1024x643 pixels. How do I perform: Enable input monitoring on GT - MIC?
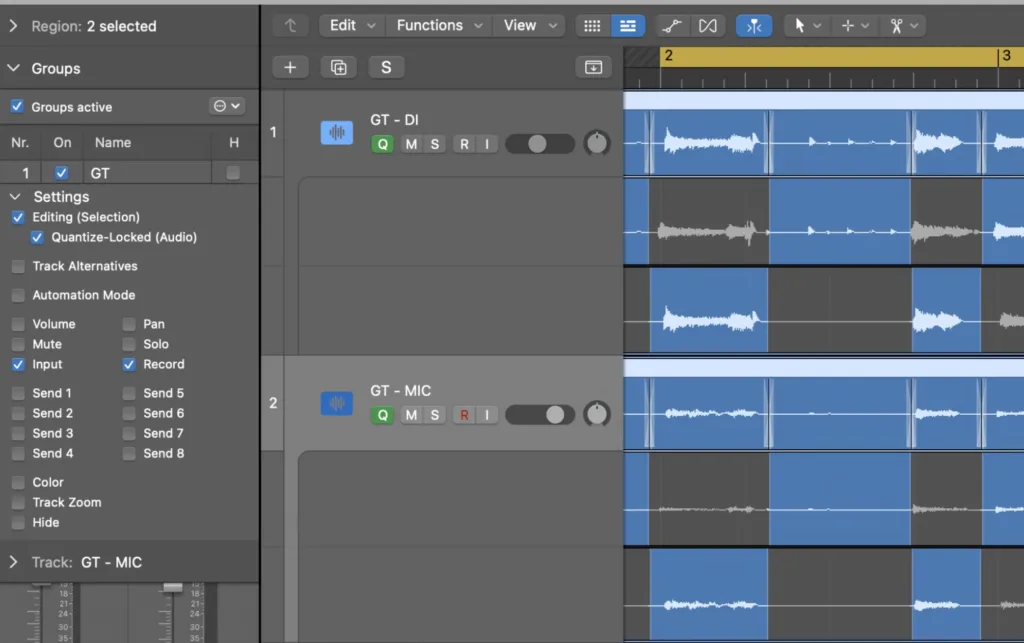[487, 415]
